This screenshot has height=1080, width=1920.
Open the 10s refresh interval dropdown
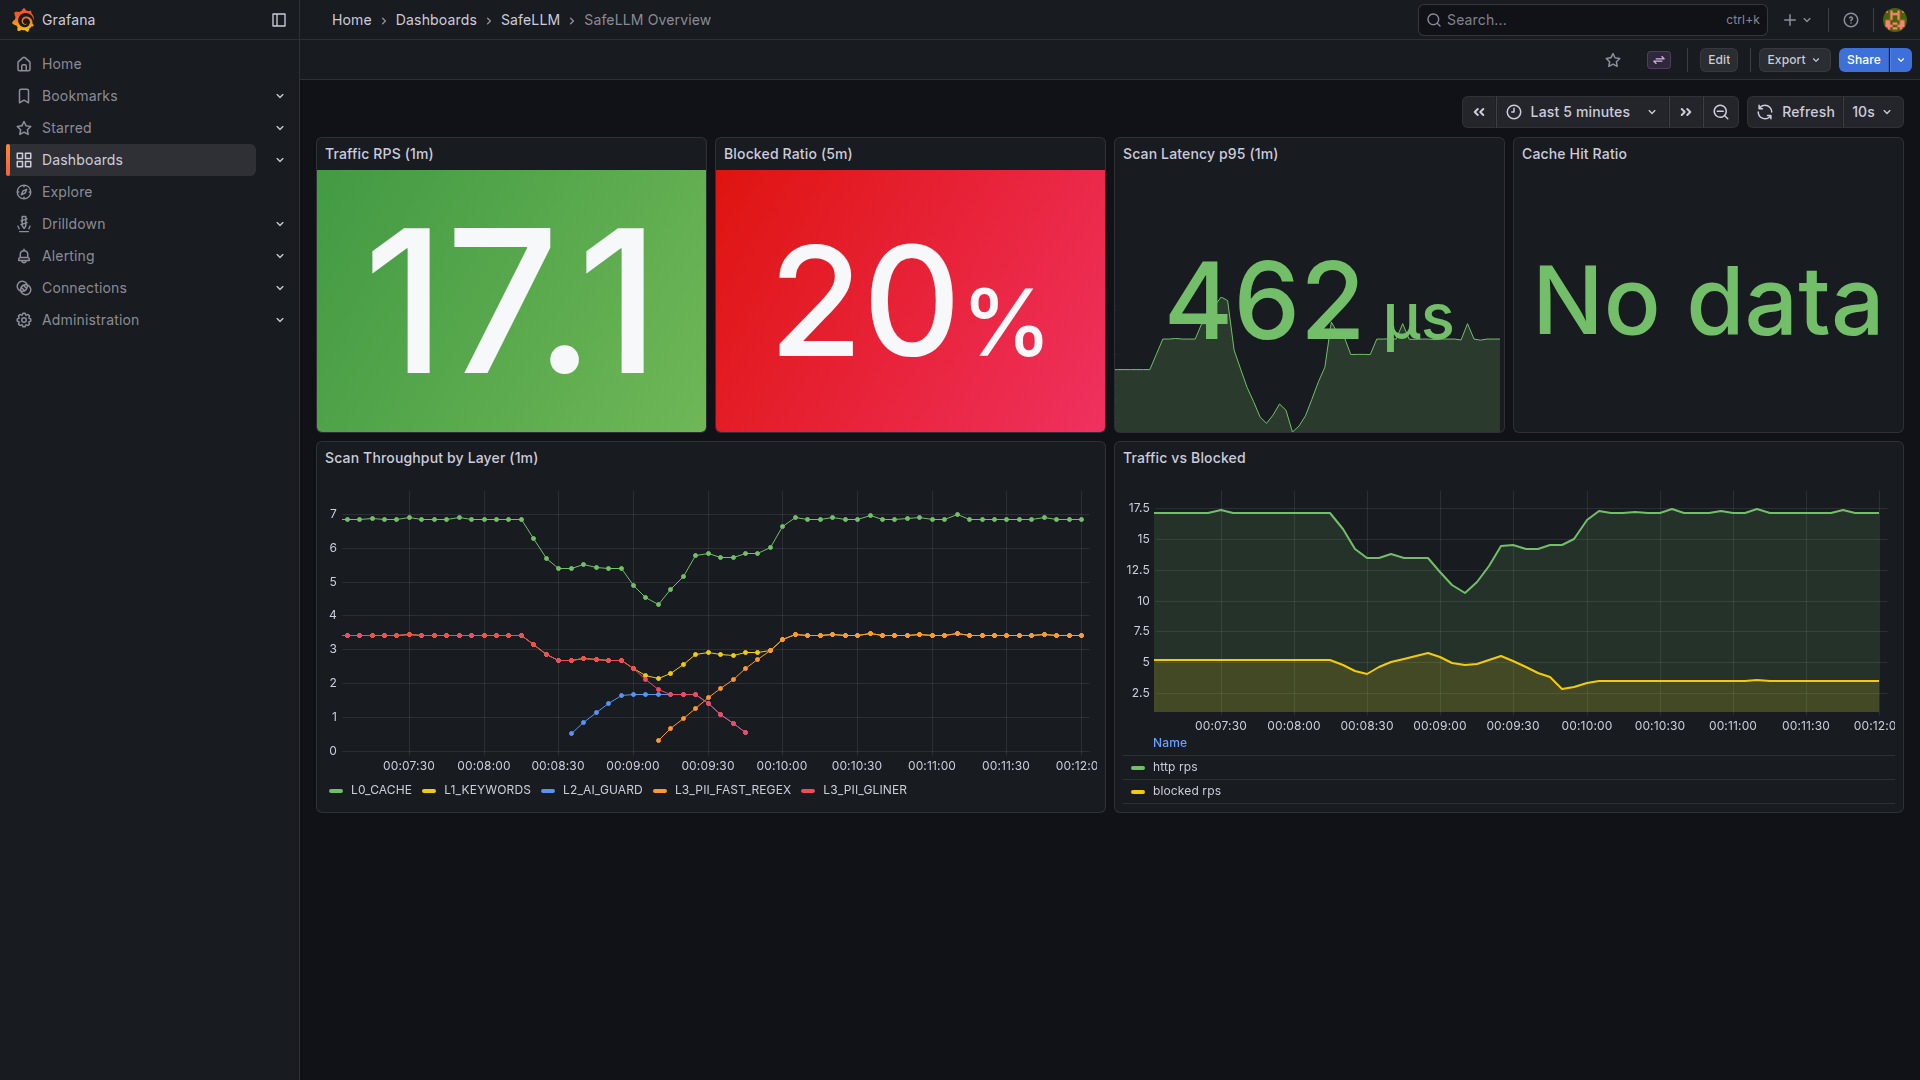[1869, 112]
